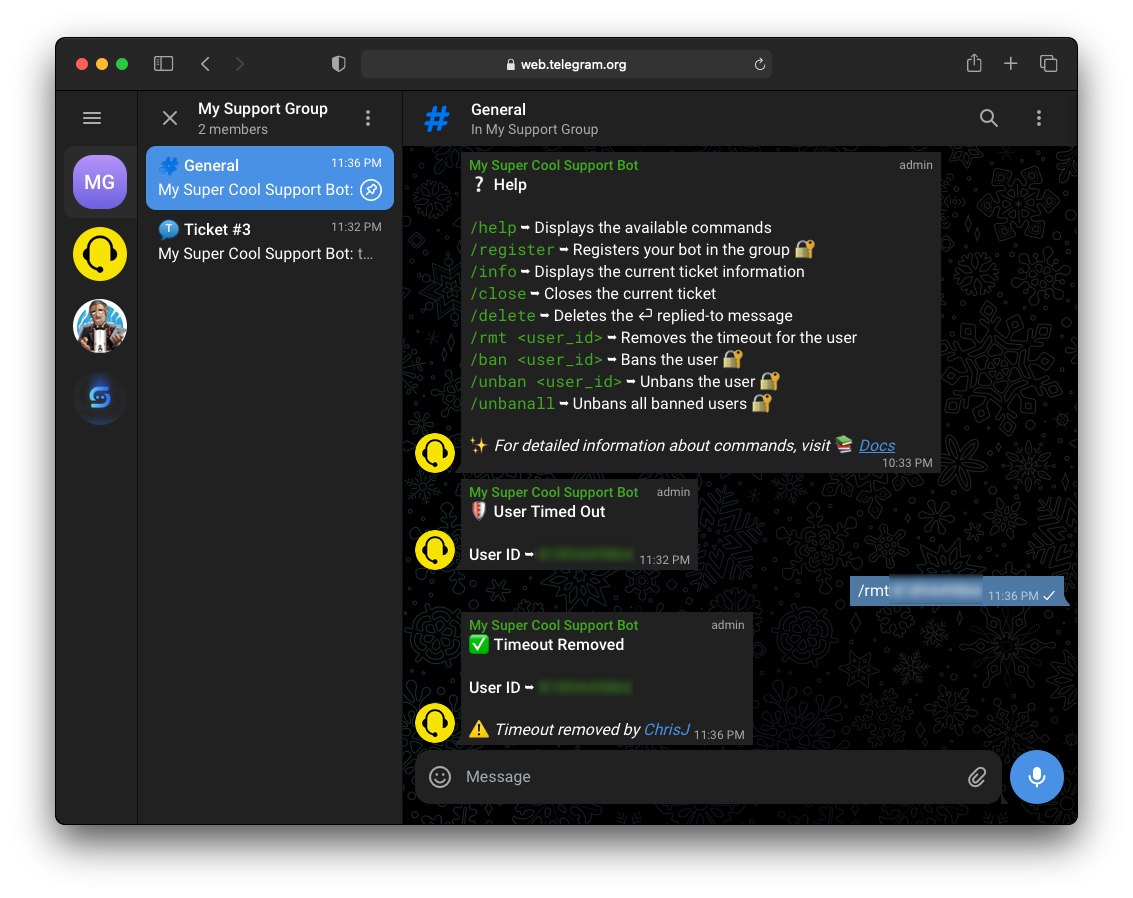Open a new Safari tab
This screenshot has height=898, width=1133.
point(1010,64)
